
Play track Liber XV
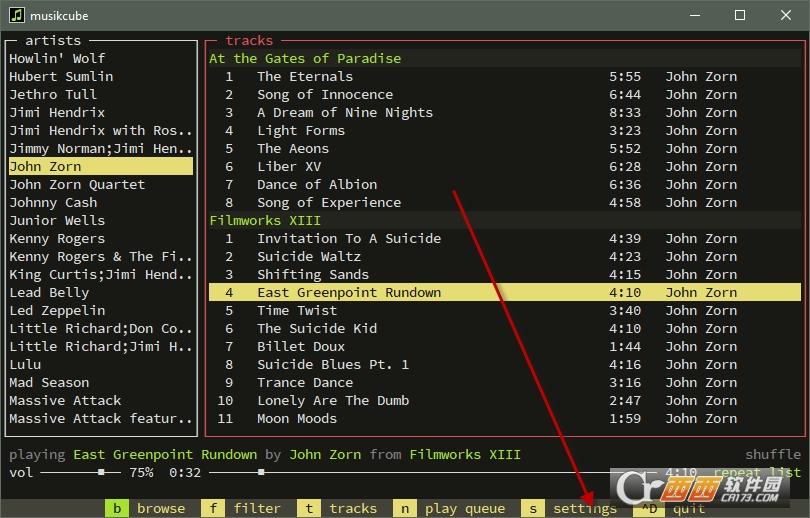(505, 166)
